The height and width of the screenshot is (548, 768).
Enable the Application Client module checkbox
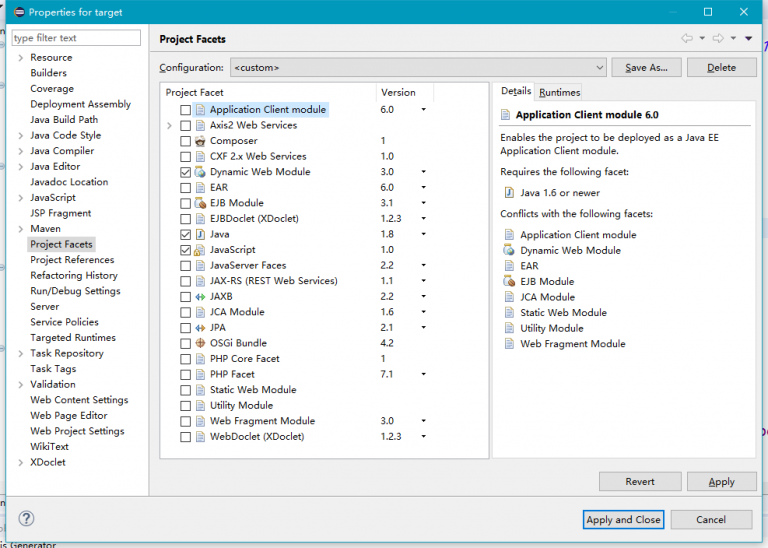click(185, 110)
